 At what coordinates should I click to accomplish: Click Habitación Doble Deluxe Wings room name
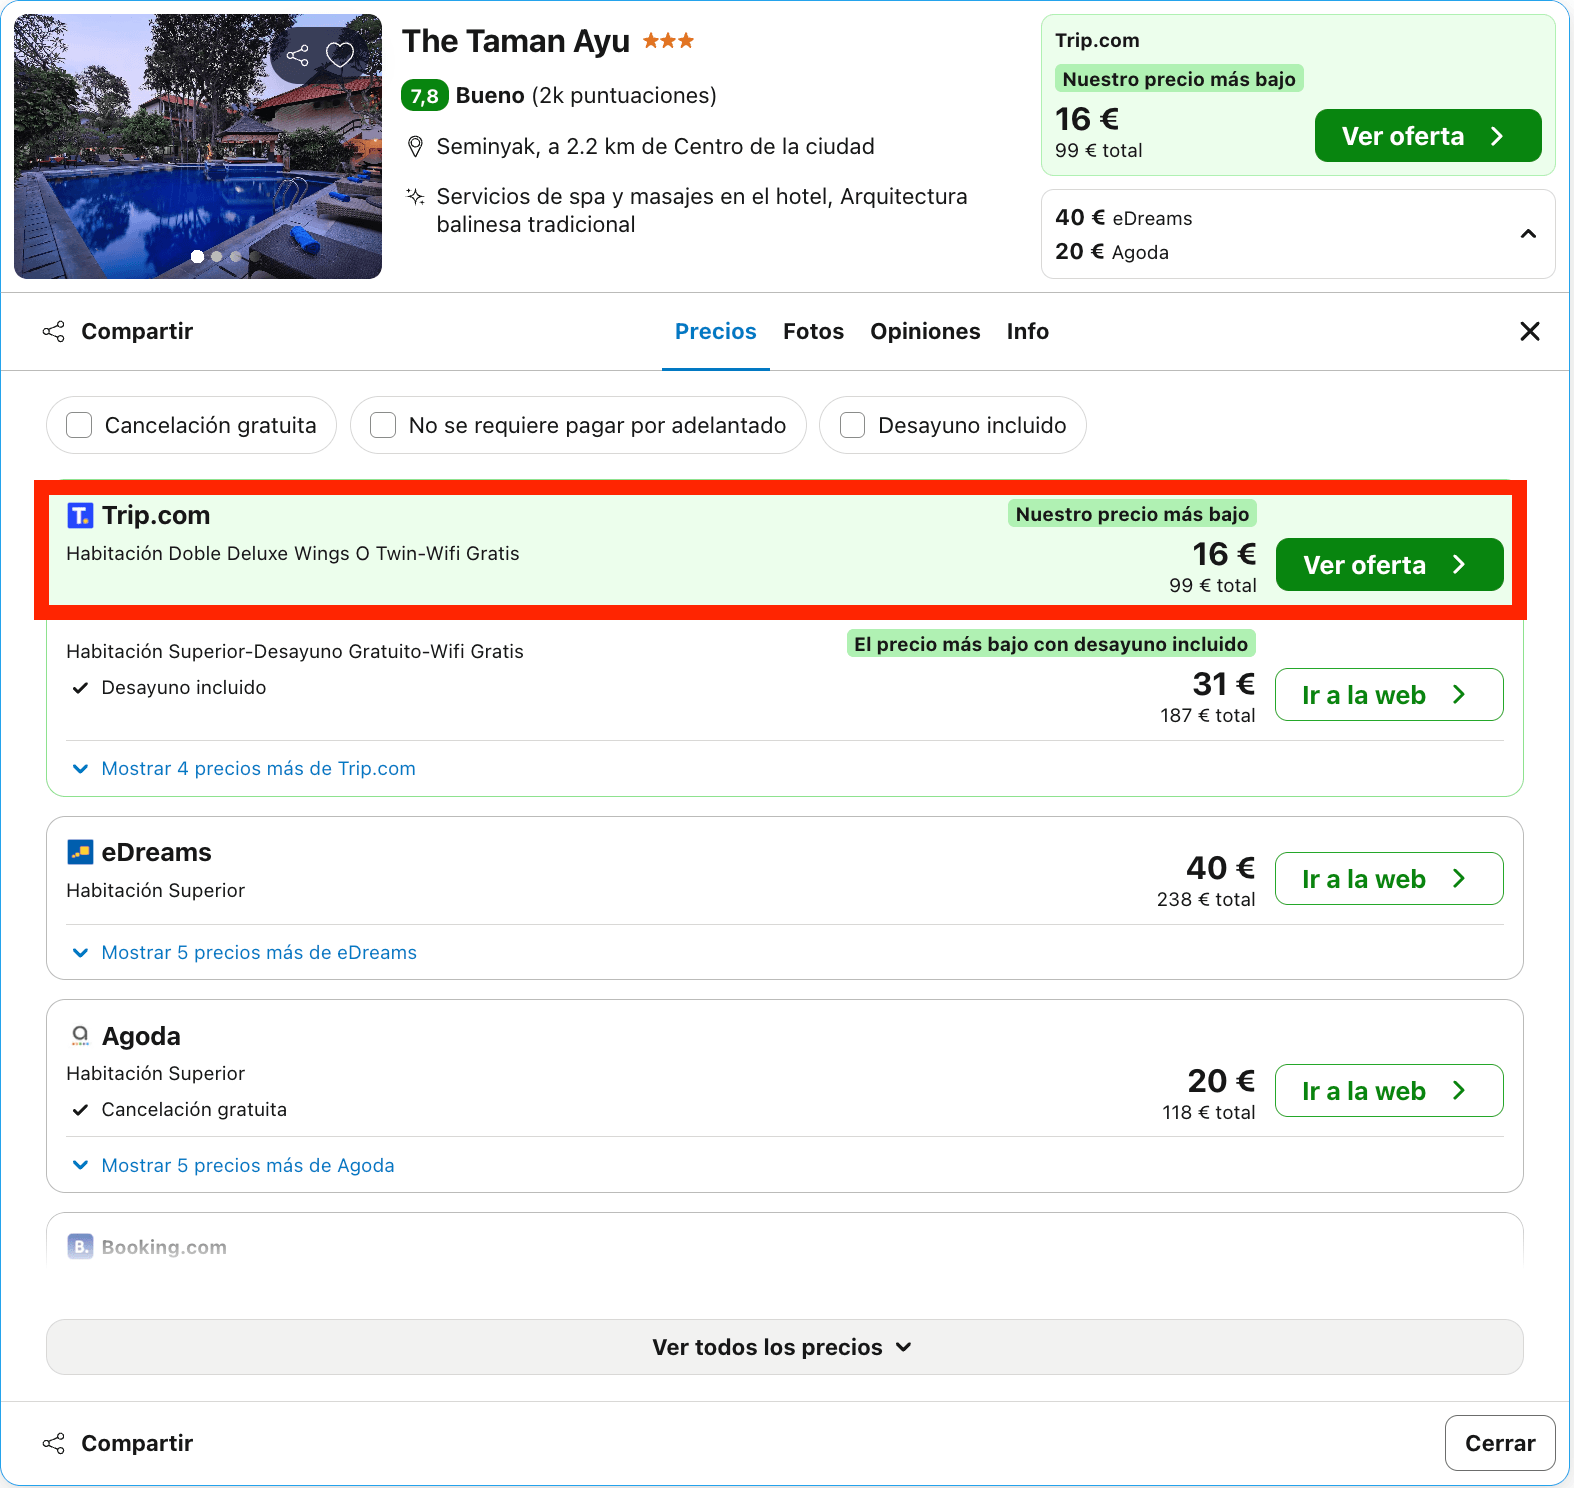(x=293, y=553)
